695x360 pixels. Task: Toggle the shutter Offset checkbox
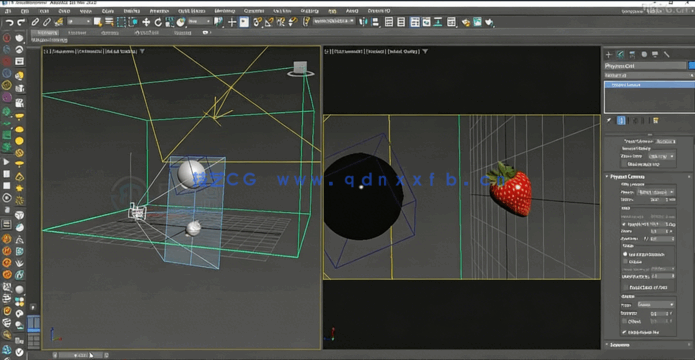[x=625, y=321]
